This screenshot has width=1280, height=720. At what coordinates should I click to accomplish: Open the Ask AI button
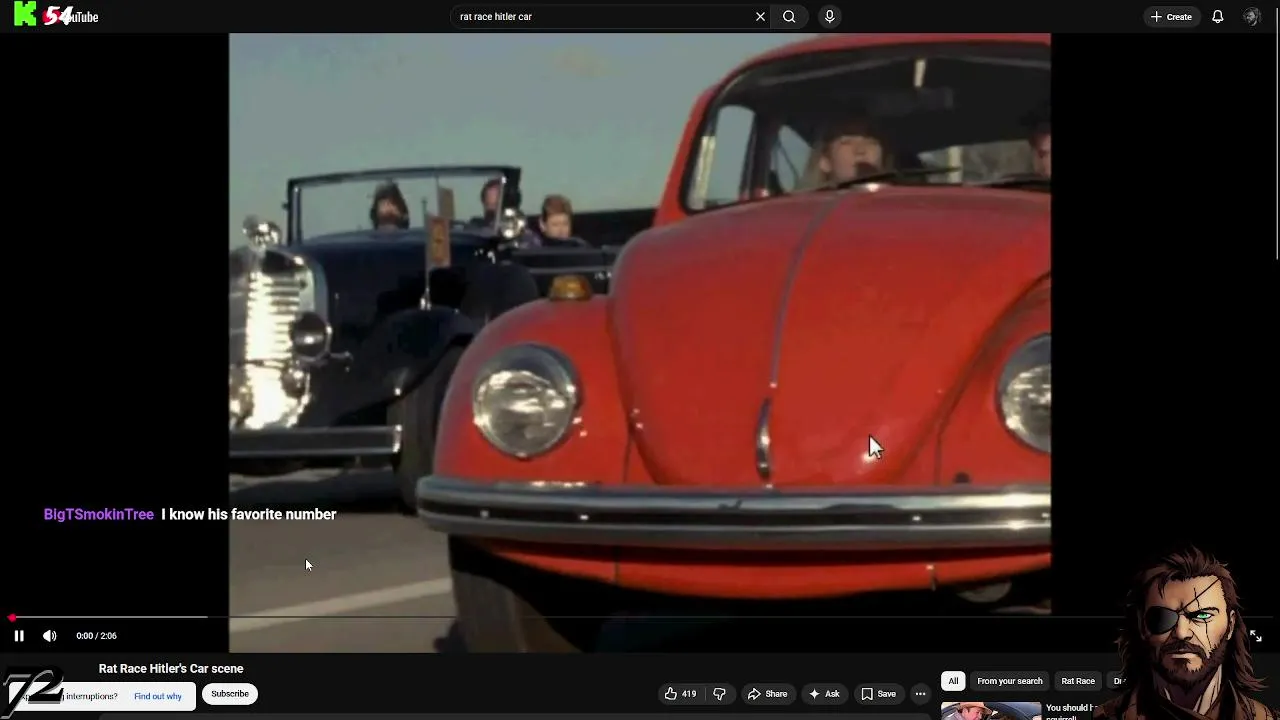tap(824, 694)
